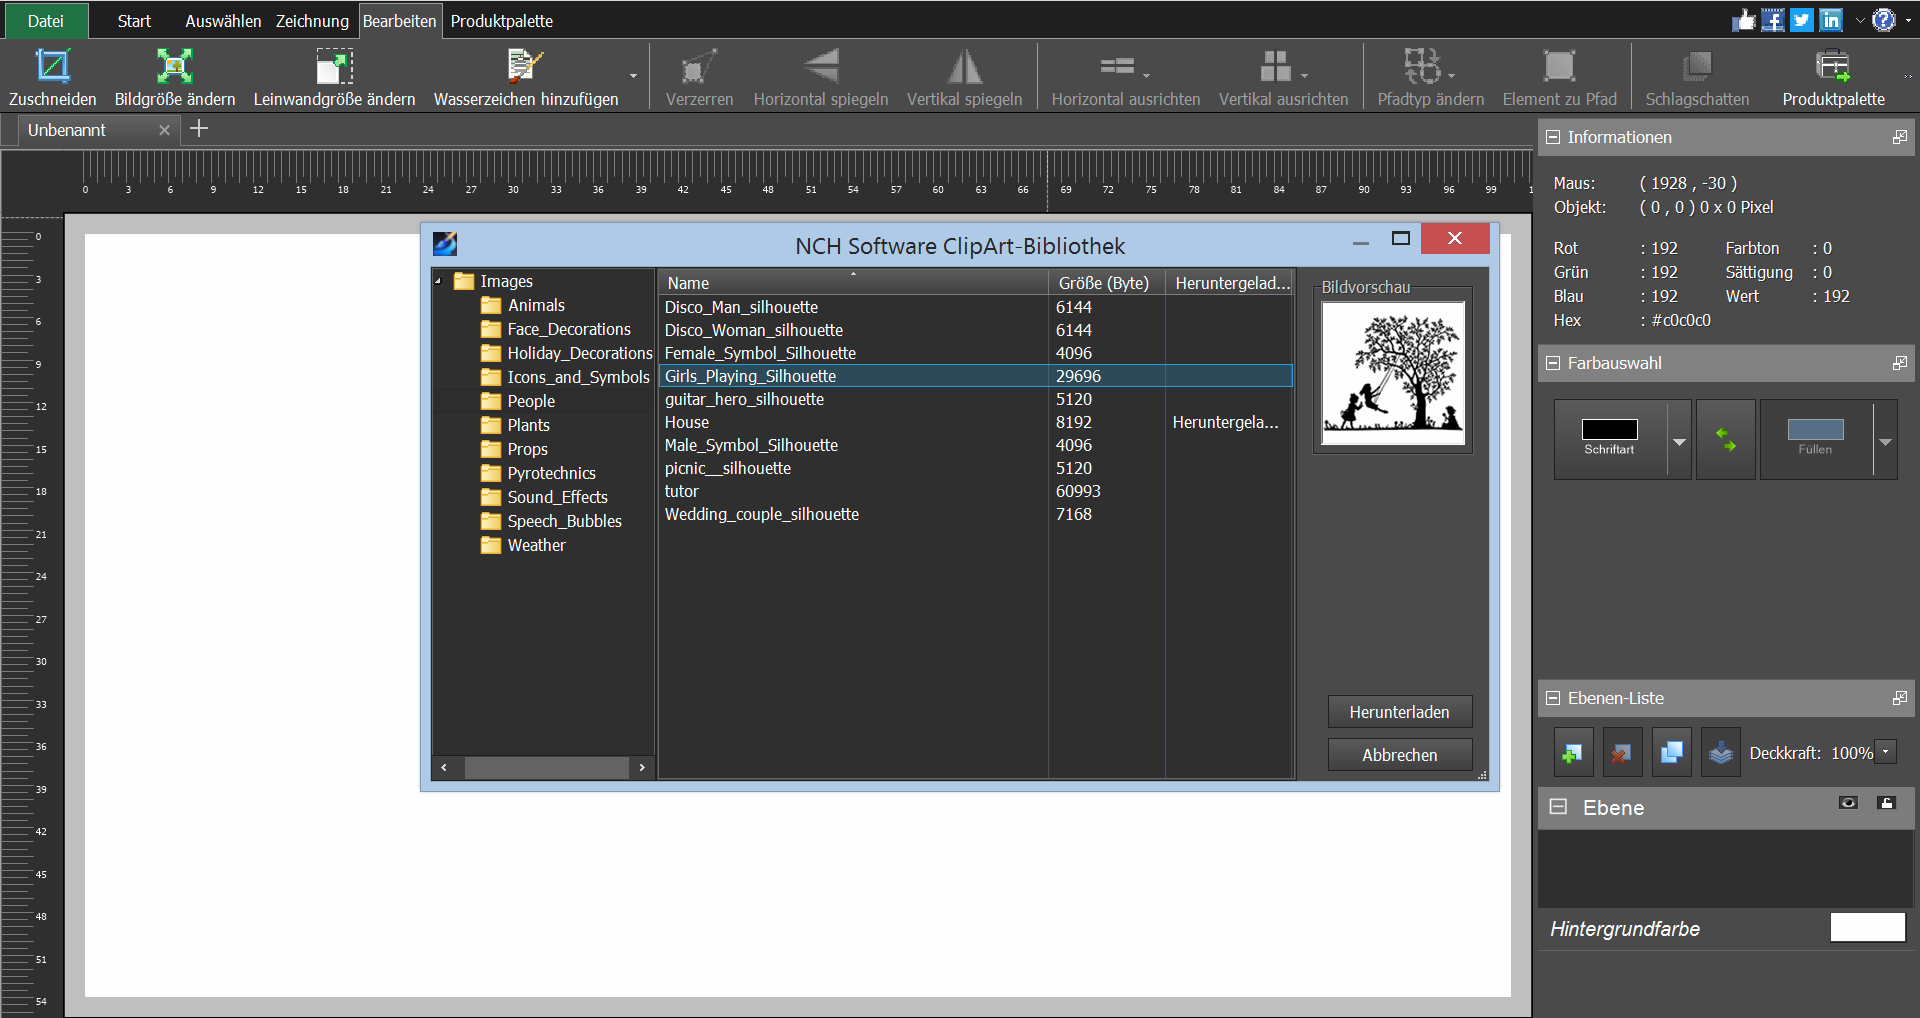Select the Wedding_couple_silhouette clipart row
1920x1018 pixels.
click(x=976, y=514)
